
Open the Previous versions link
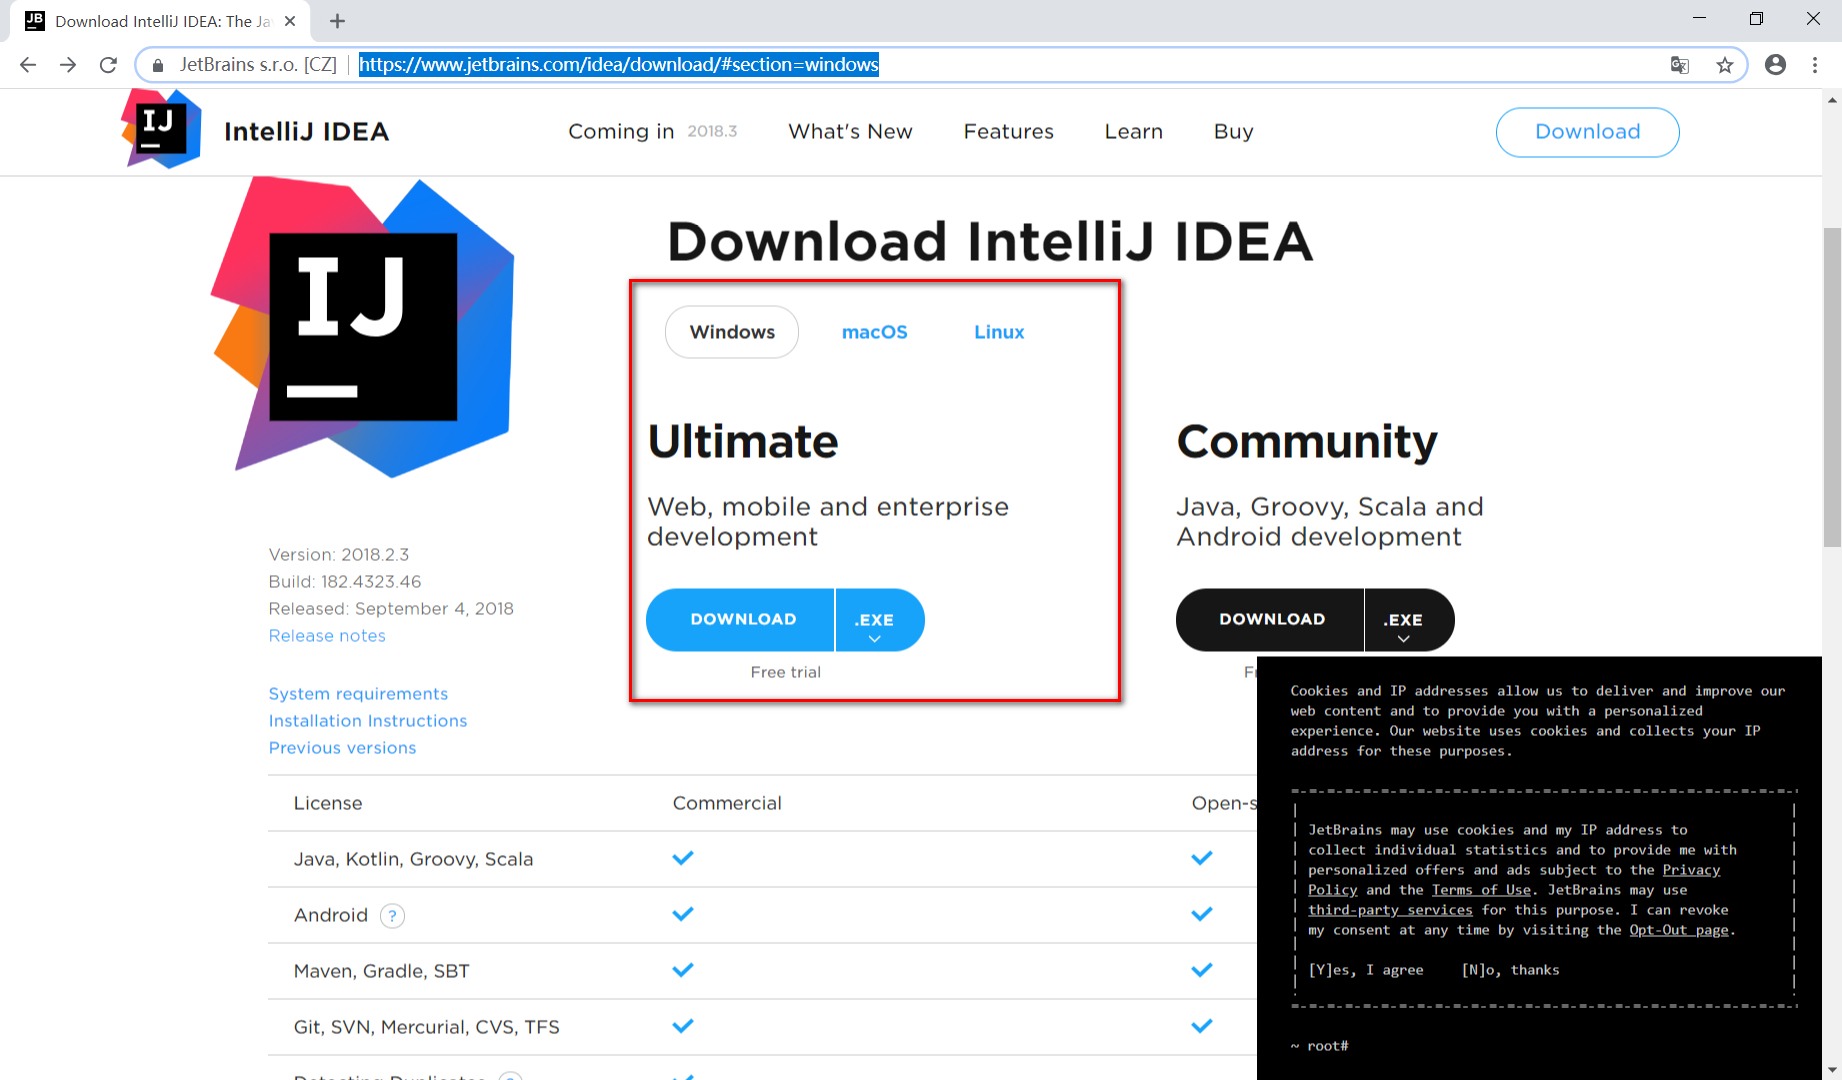point(342,748)
